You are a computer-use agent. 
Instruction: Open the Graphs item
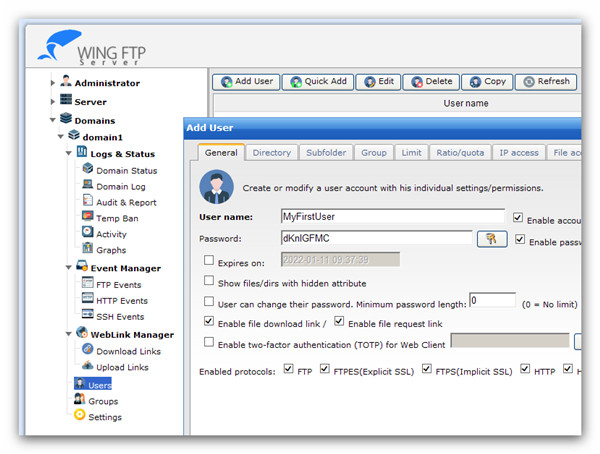click(x=111, y=250)
